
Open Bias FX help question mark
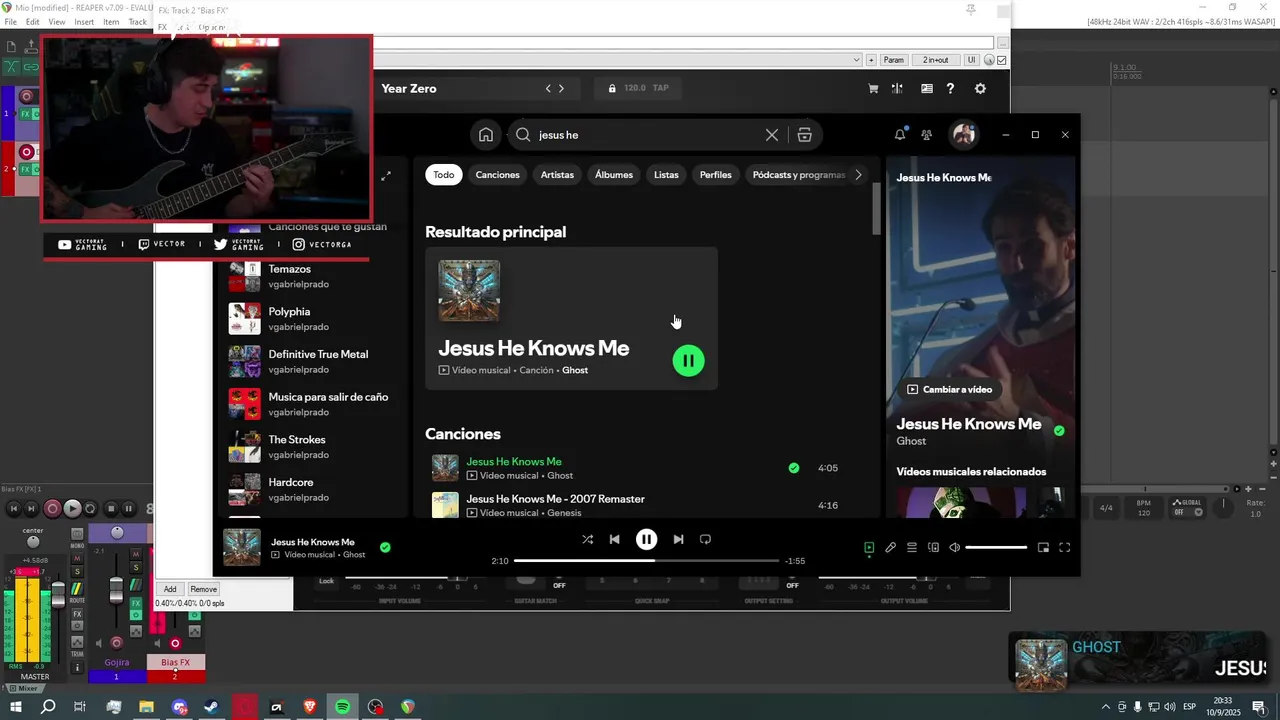[950, 88]
